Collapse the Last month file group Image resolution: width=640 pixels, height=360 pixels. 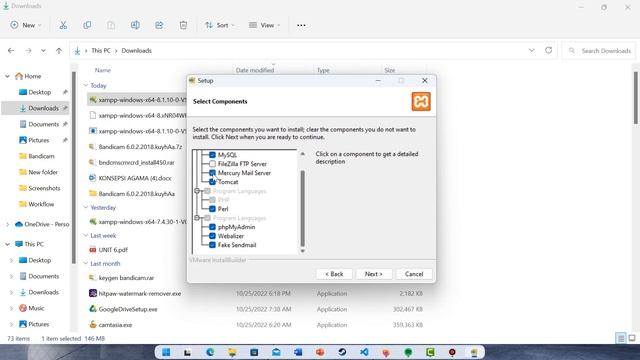(86, 264)
